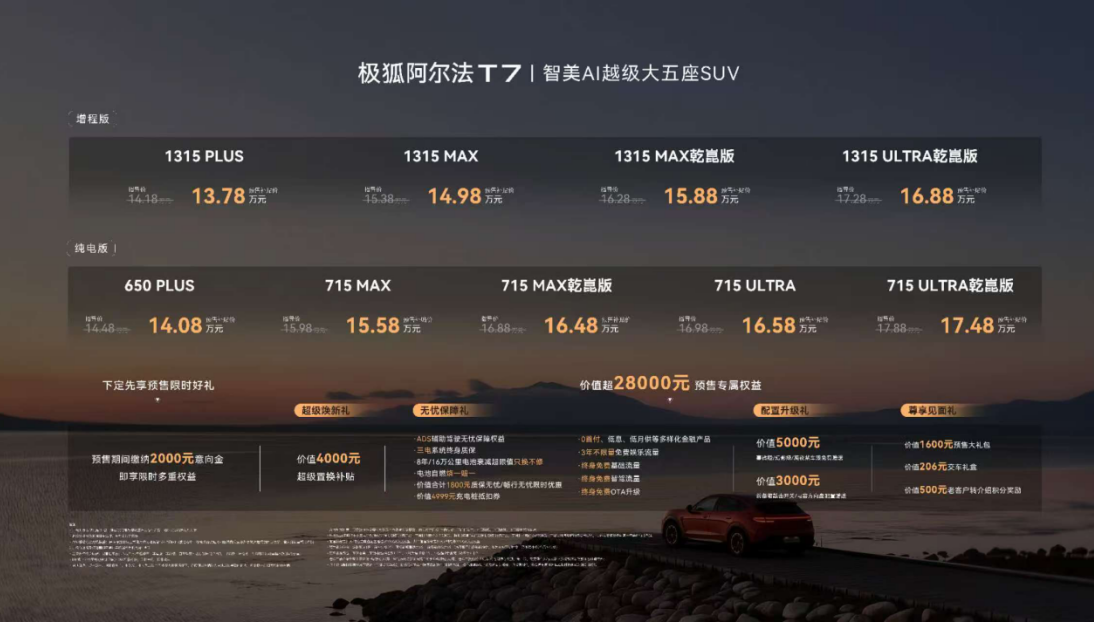Click the 16.58 万元 price
The width and height of the screenshot is (1094, 624).
click(779, 325)
